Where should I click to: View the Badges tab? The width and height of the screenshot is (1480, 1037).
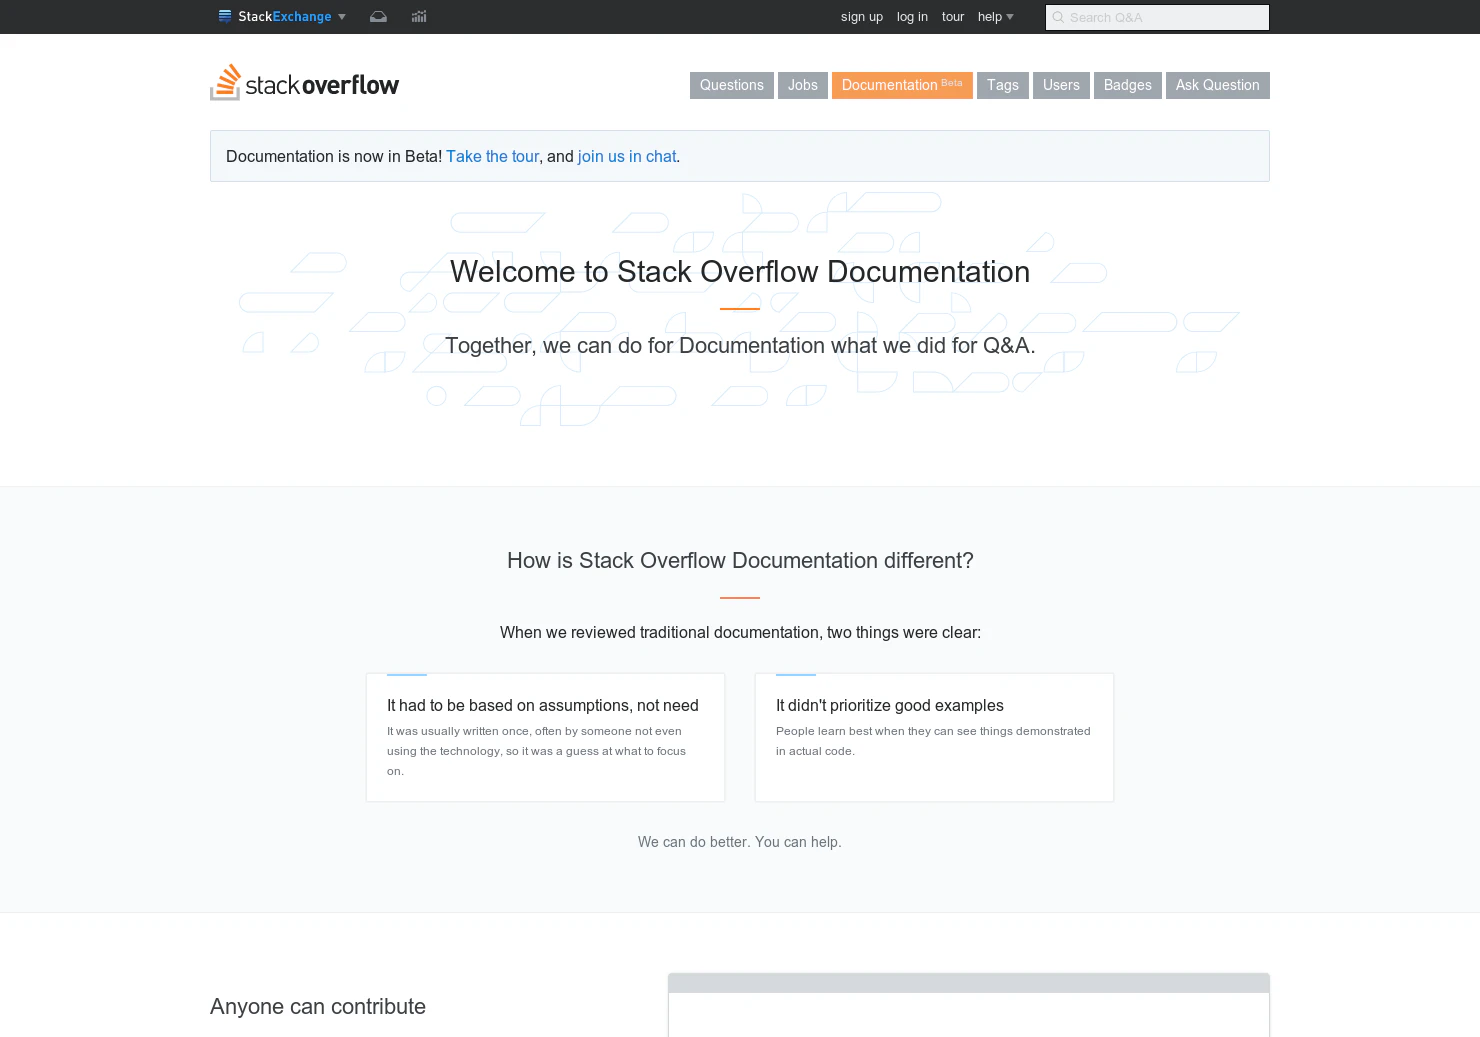1128,85
